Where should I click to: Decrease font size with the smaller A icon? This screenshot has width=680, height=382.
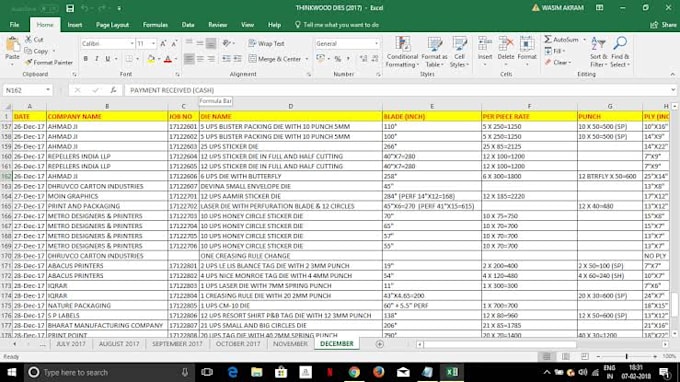[x=174, y=44]
